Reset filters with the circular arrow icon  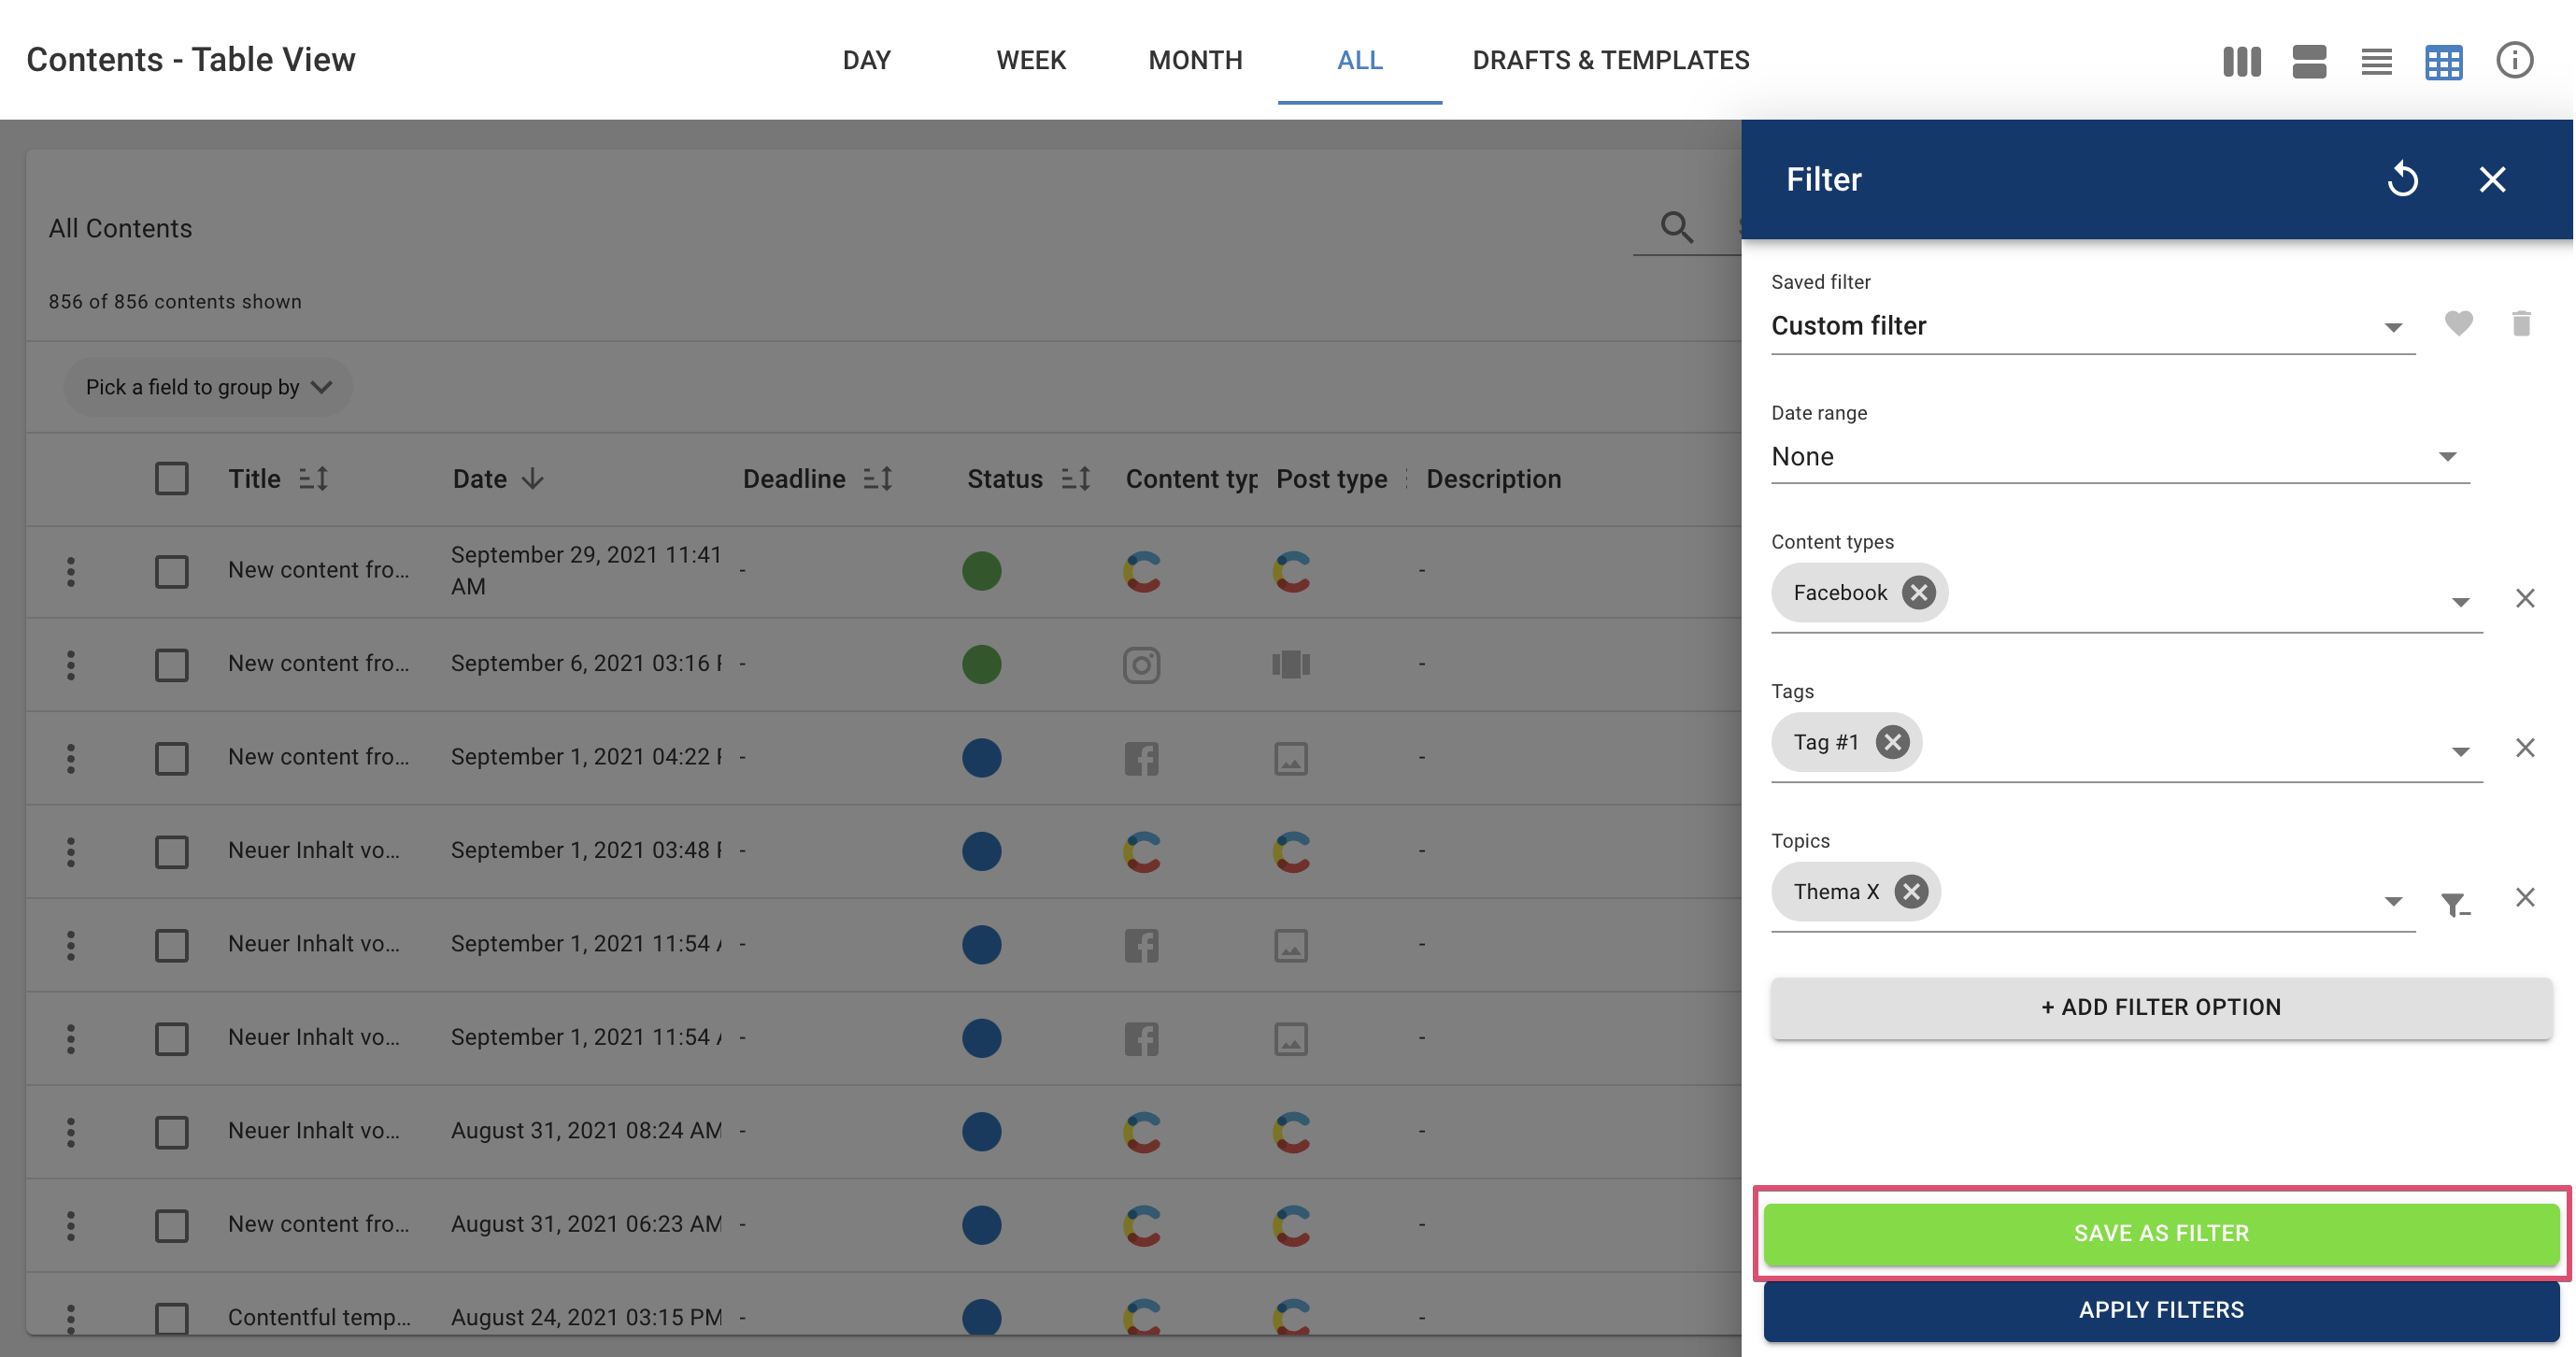pos(2402,179)
